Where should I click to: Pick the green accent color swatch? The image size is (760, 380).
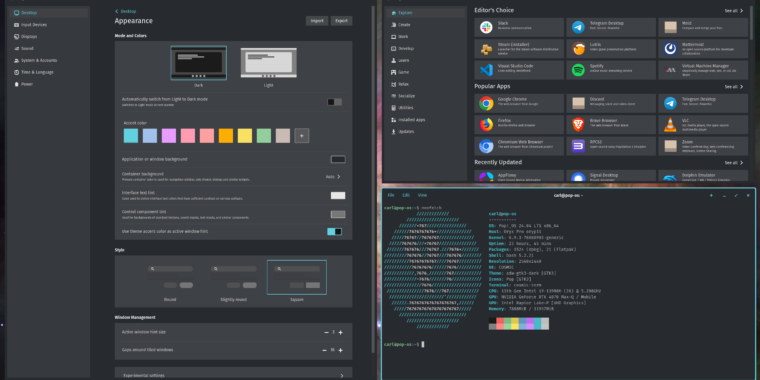[264, 136]
